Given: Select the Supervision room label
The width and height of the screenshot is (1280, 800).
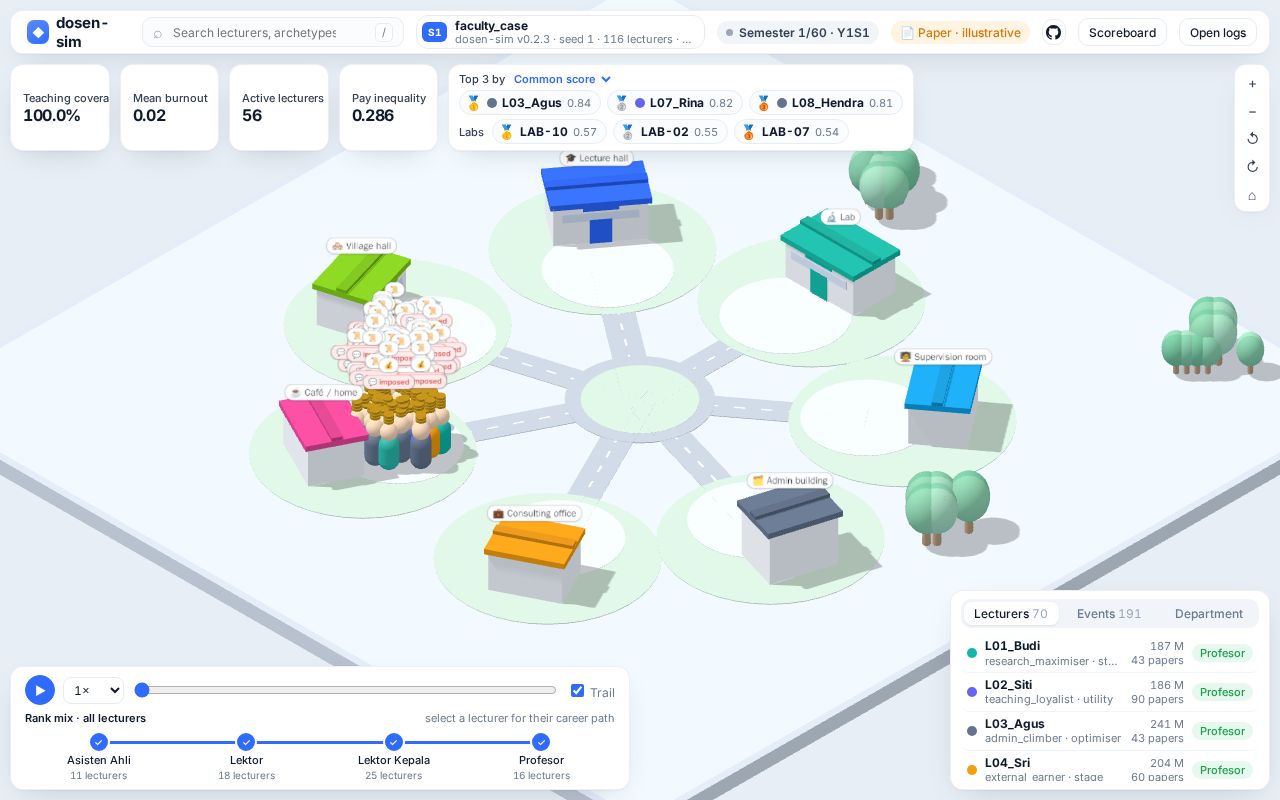Looking at the screenshot, I should (x=943, y=357).
